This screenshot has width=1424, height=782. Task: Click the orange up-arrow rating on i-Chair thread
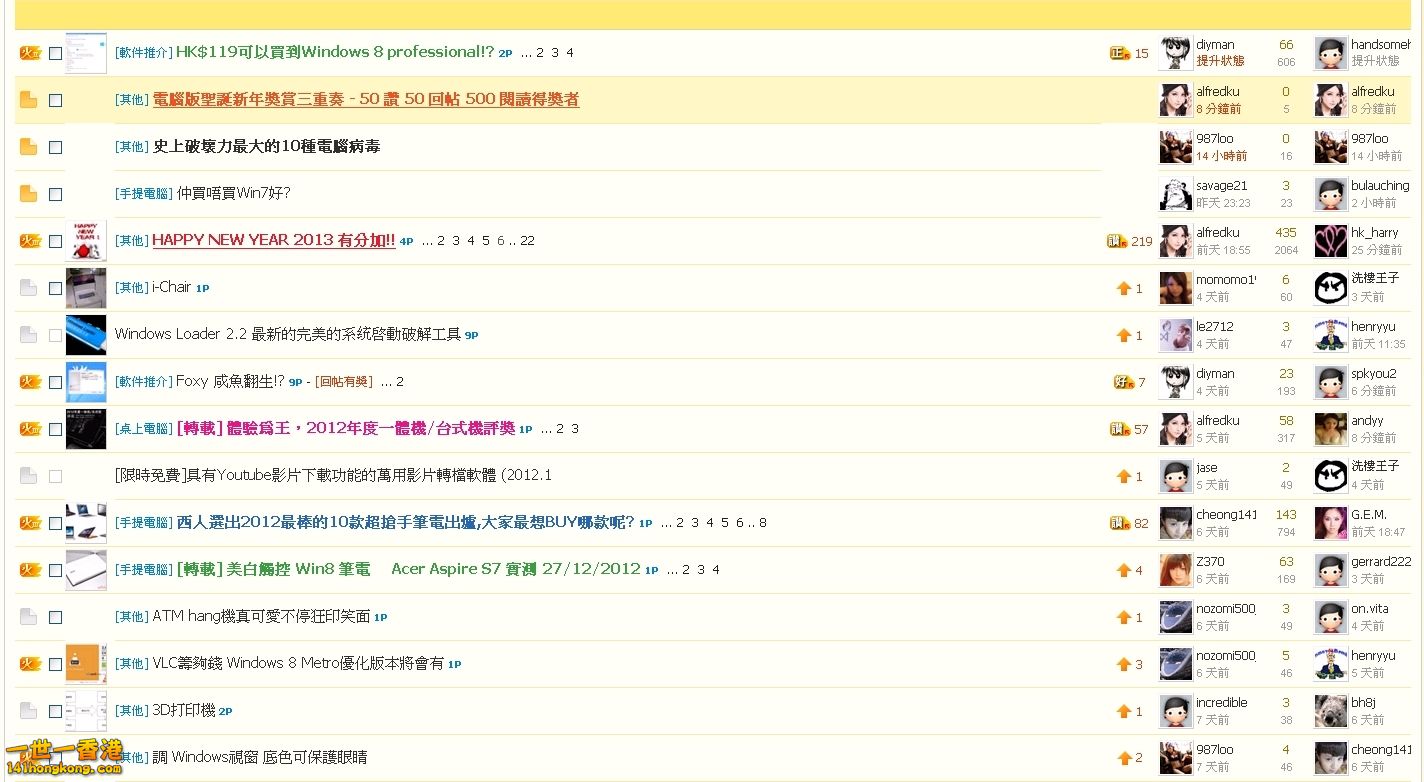pos(1124,289)
